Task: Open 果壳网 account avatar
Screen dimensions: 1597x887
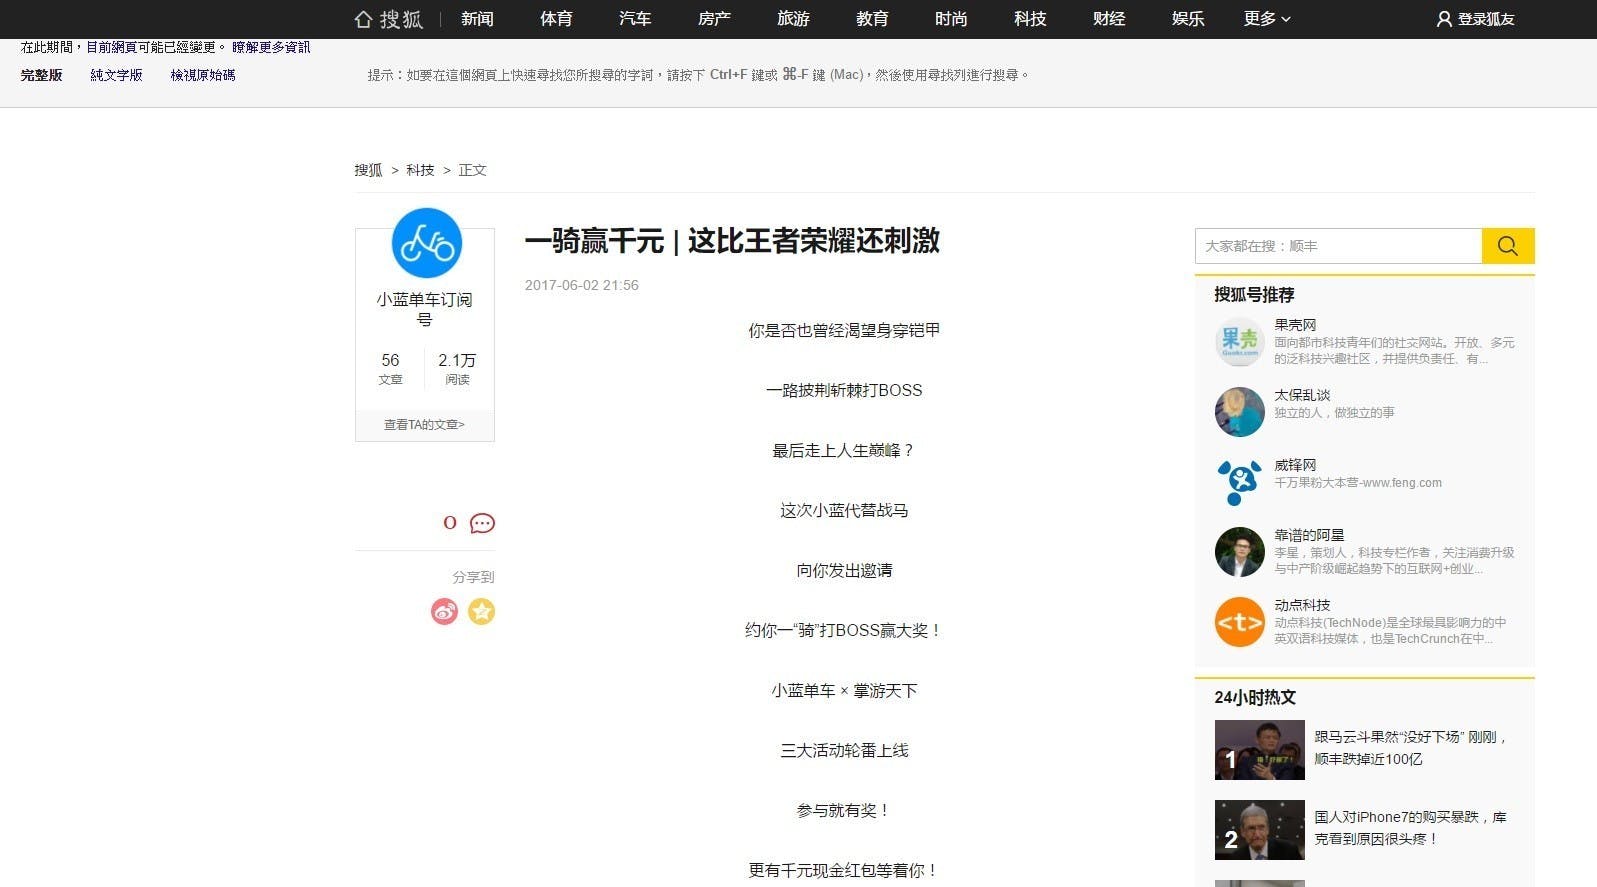Action: 1240,342
